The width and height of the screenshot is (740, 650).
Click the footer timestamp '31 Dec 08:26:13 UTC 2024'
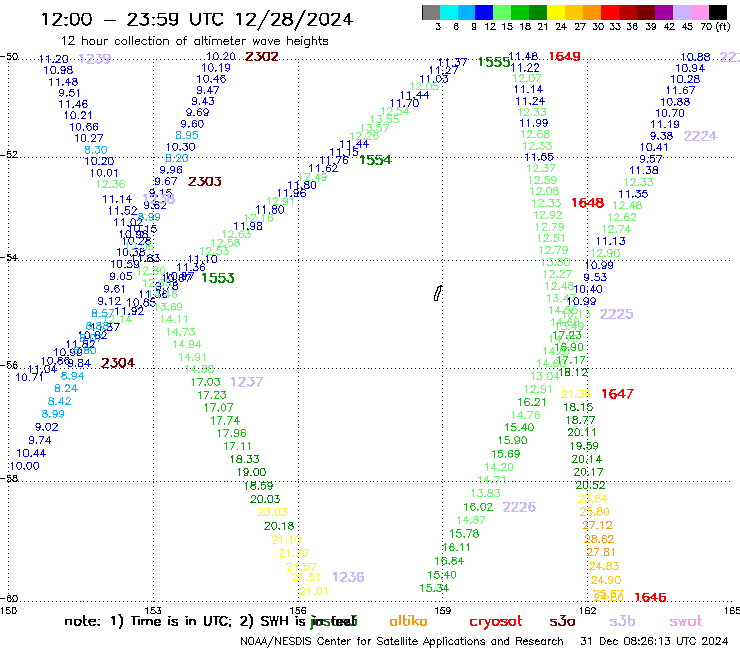pos(654,641)
